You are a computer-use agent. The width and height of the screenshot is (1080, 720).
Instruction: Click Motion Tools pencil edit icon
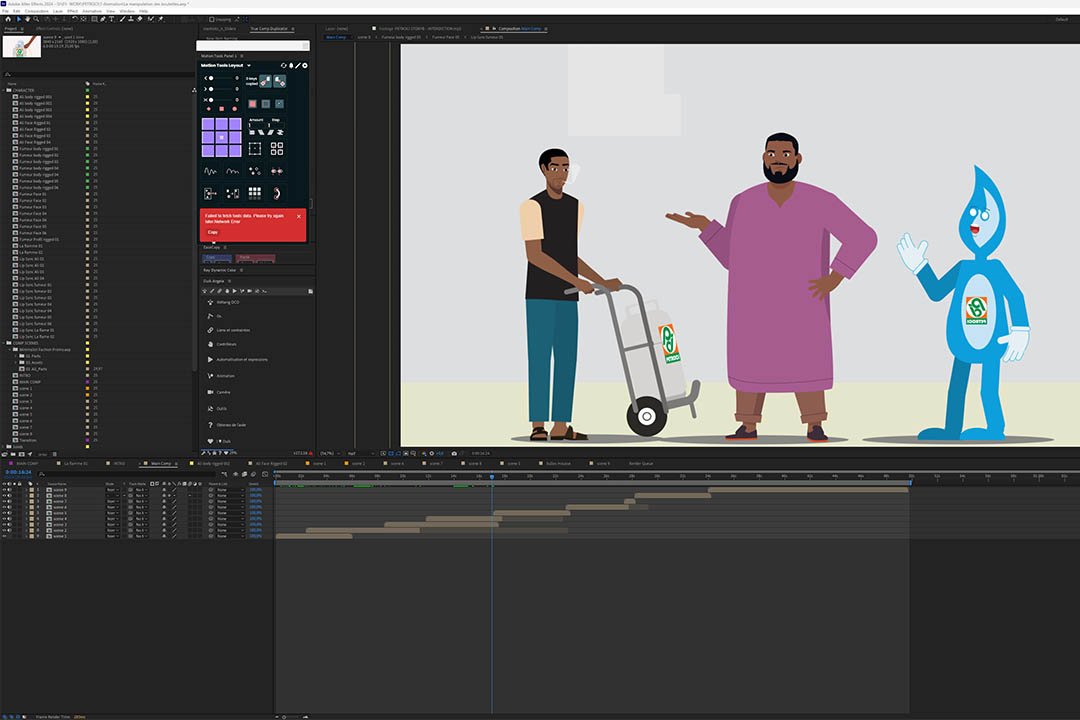click(x=298, y=65)
